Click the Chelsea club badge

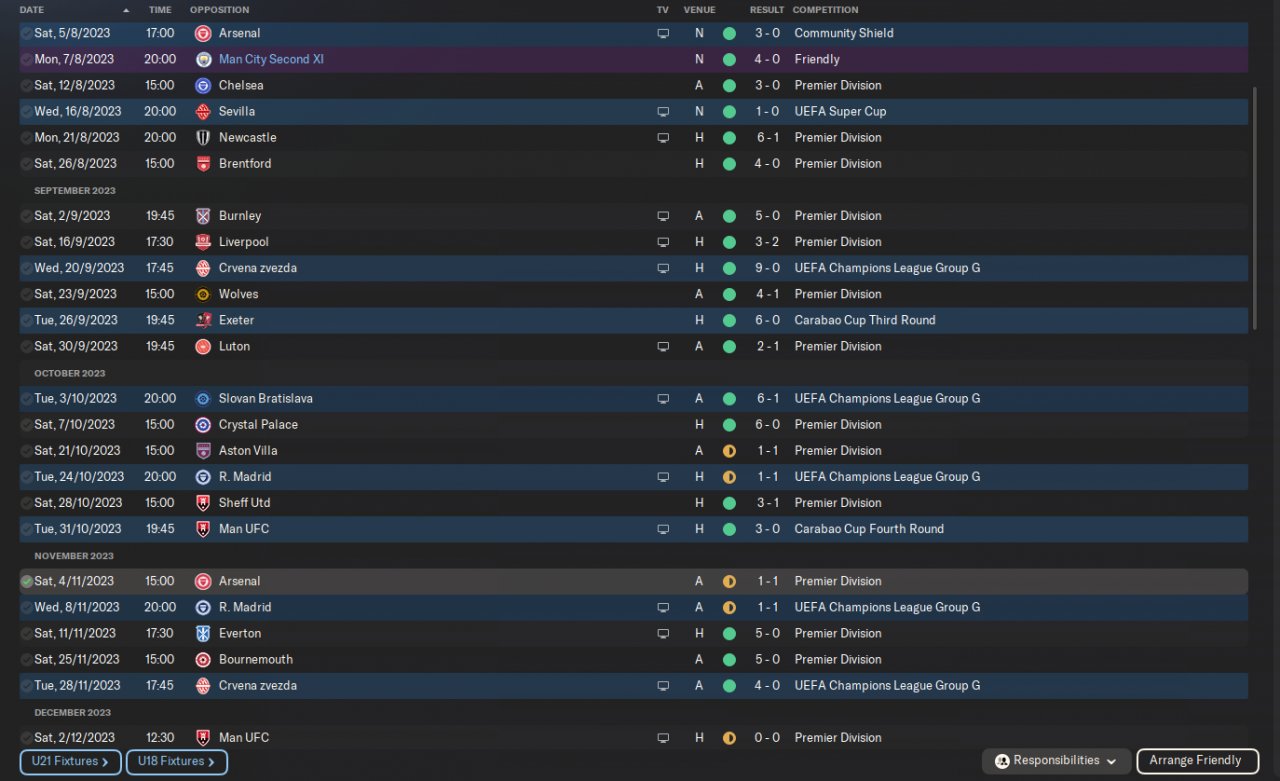click(203, 86)
